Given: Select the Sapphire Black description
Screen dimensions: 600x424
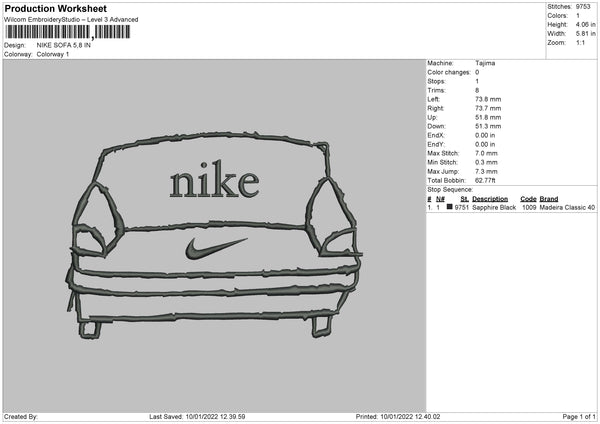Looking at the screenshot, I should pyautogui.click(x=494, y=207).
